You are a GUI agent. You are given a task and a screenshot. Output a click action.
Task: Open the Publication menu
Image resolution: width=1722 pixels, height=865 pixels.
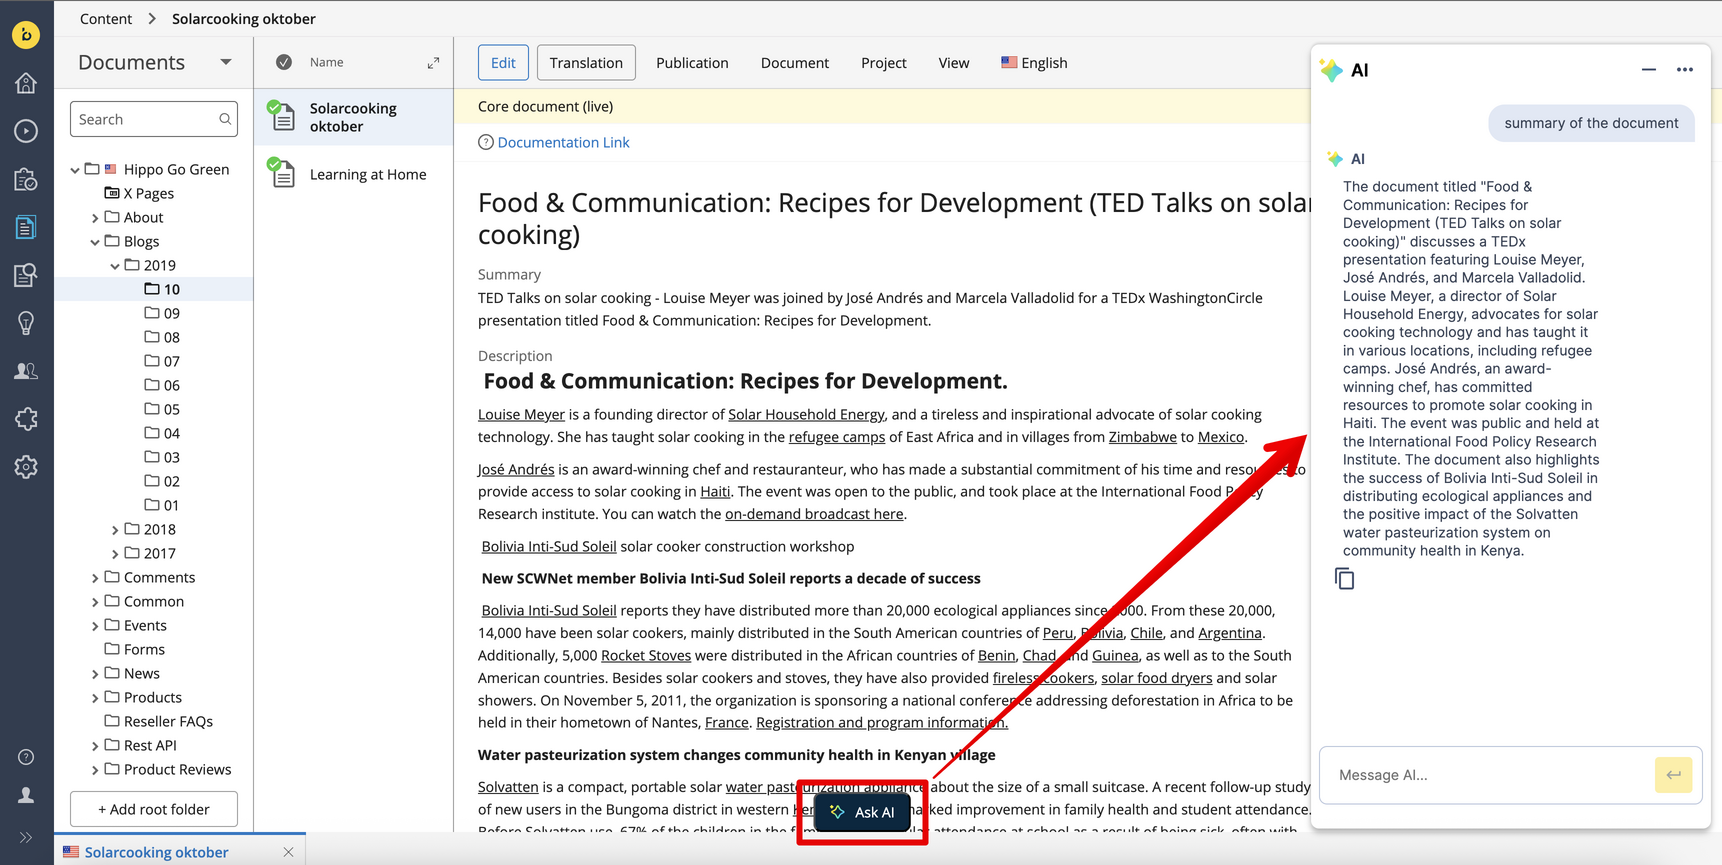691,63
